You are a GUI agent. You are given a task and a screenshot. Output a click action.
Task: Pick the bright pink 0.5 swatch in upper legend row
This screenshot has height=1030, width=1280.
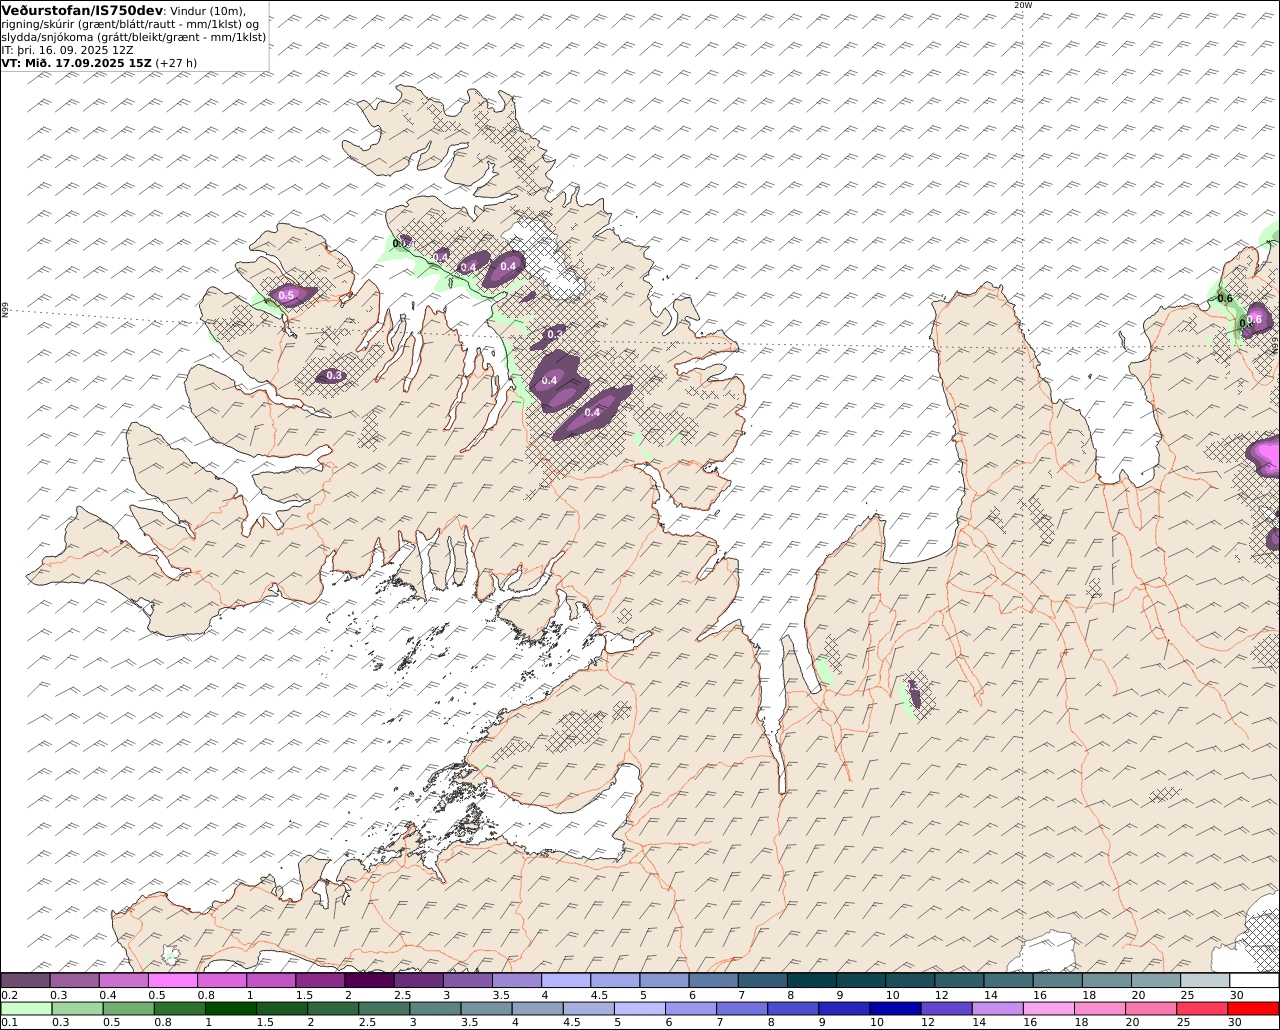coord(172,980)
